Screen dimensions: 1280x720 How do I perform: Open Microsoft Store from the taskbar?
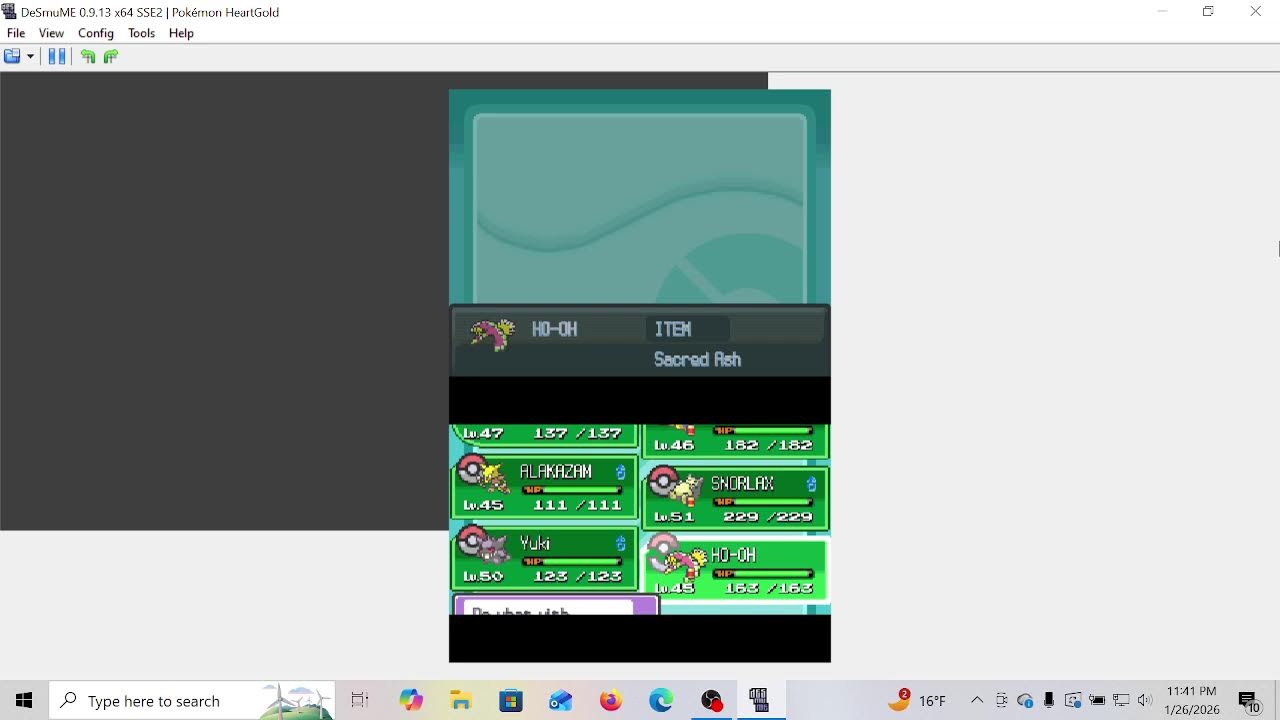511,701
